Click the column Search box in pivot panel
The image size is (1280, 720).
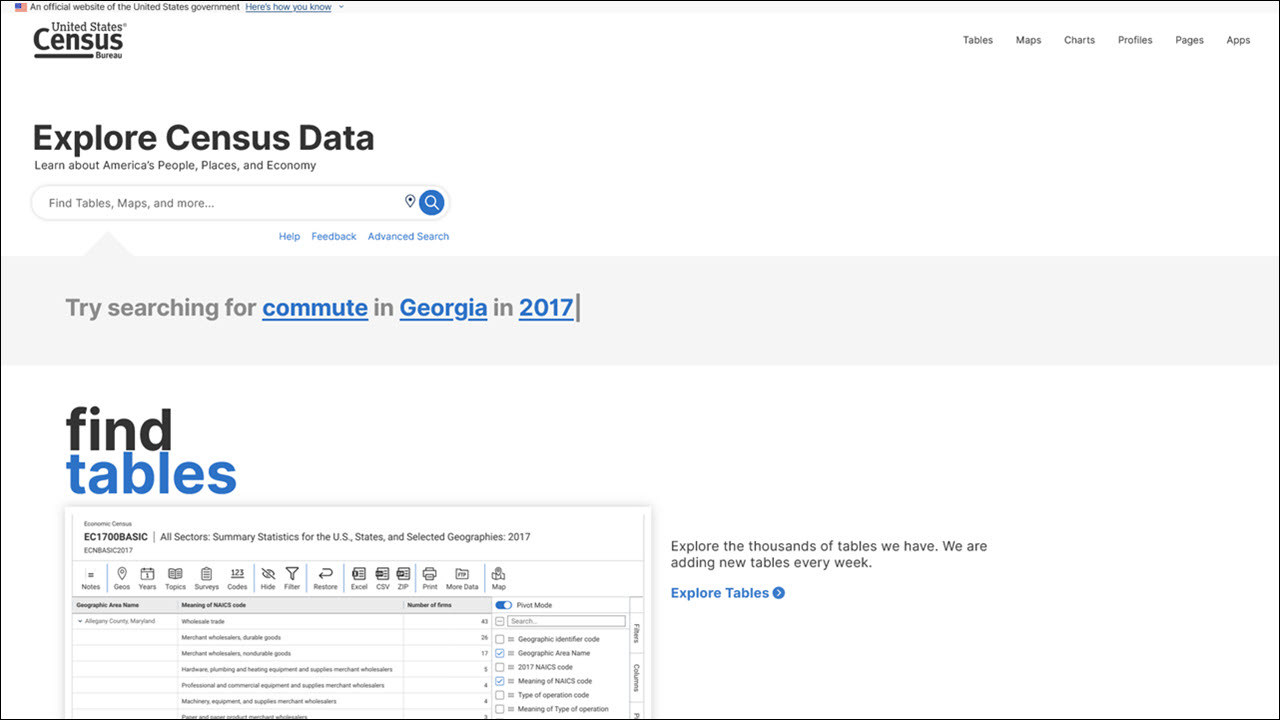point(566,621)
